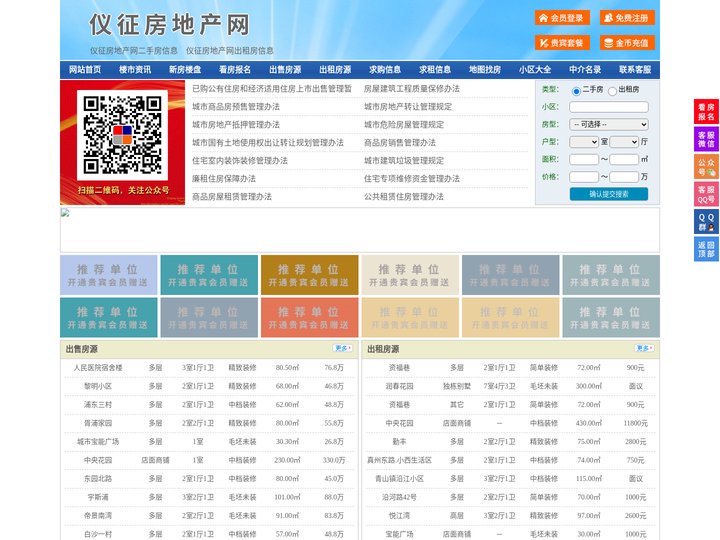
Task: Click 更多 in 出售房源 header
Action: (x=343, y=349)
